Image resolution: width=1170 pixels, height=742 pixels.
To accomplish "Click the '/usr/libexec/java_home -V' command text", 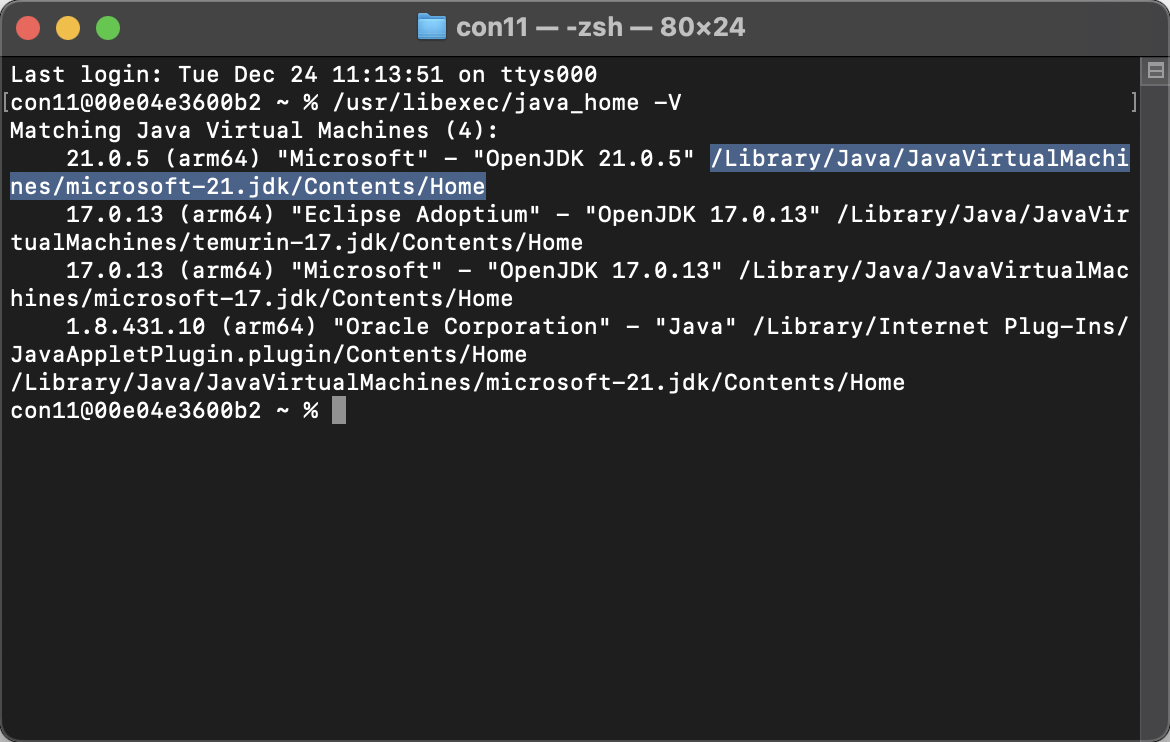I will pos(507,102).
